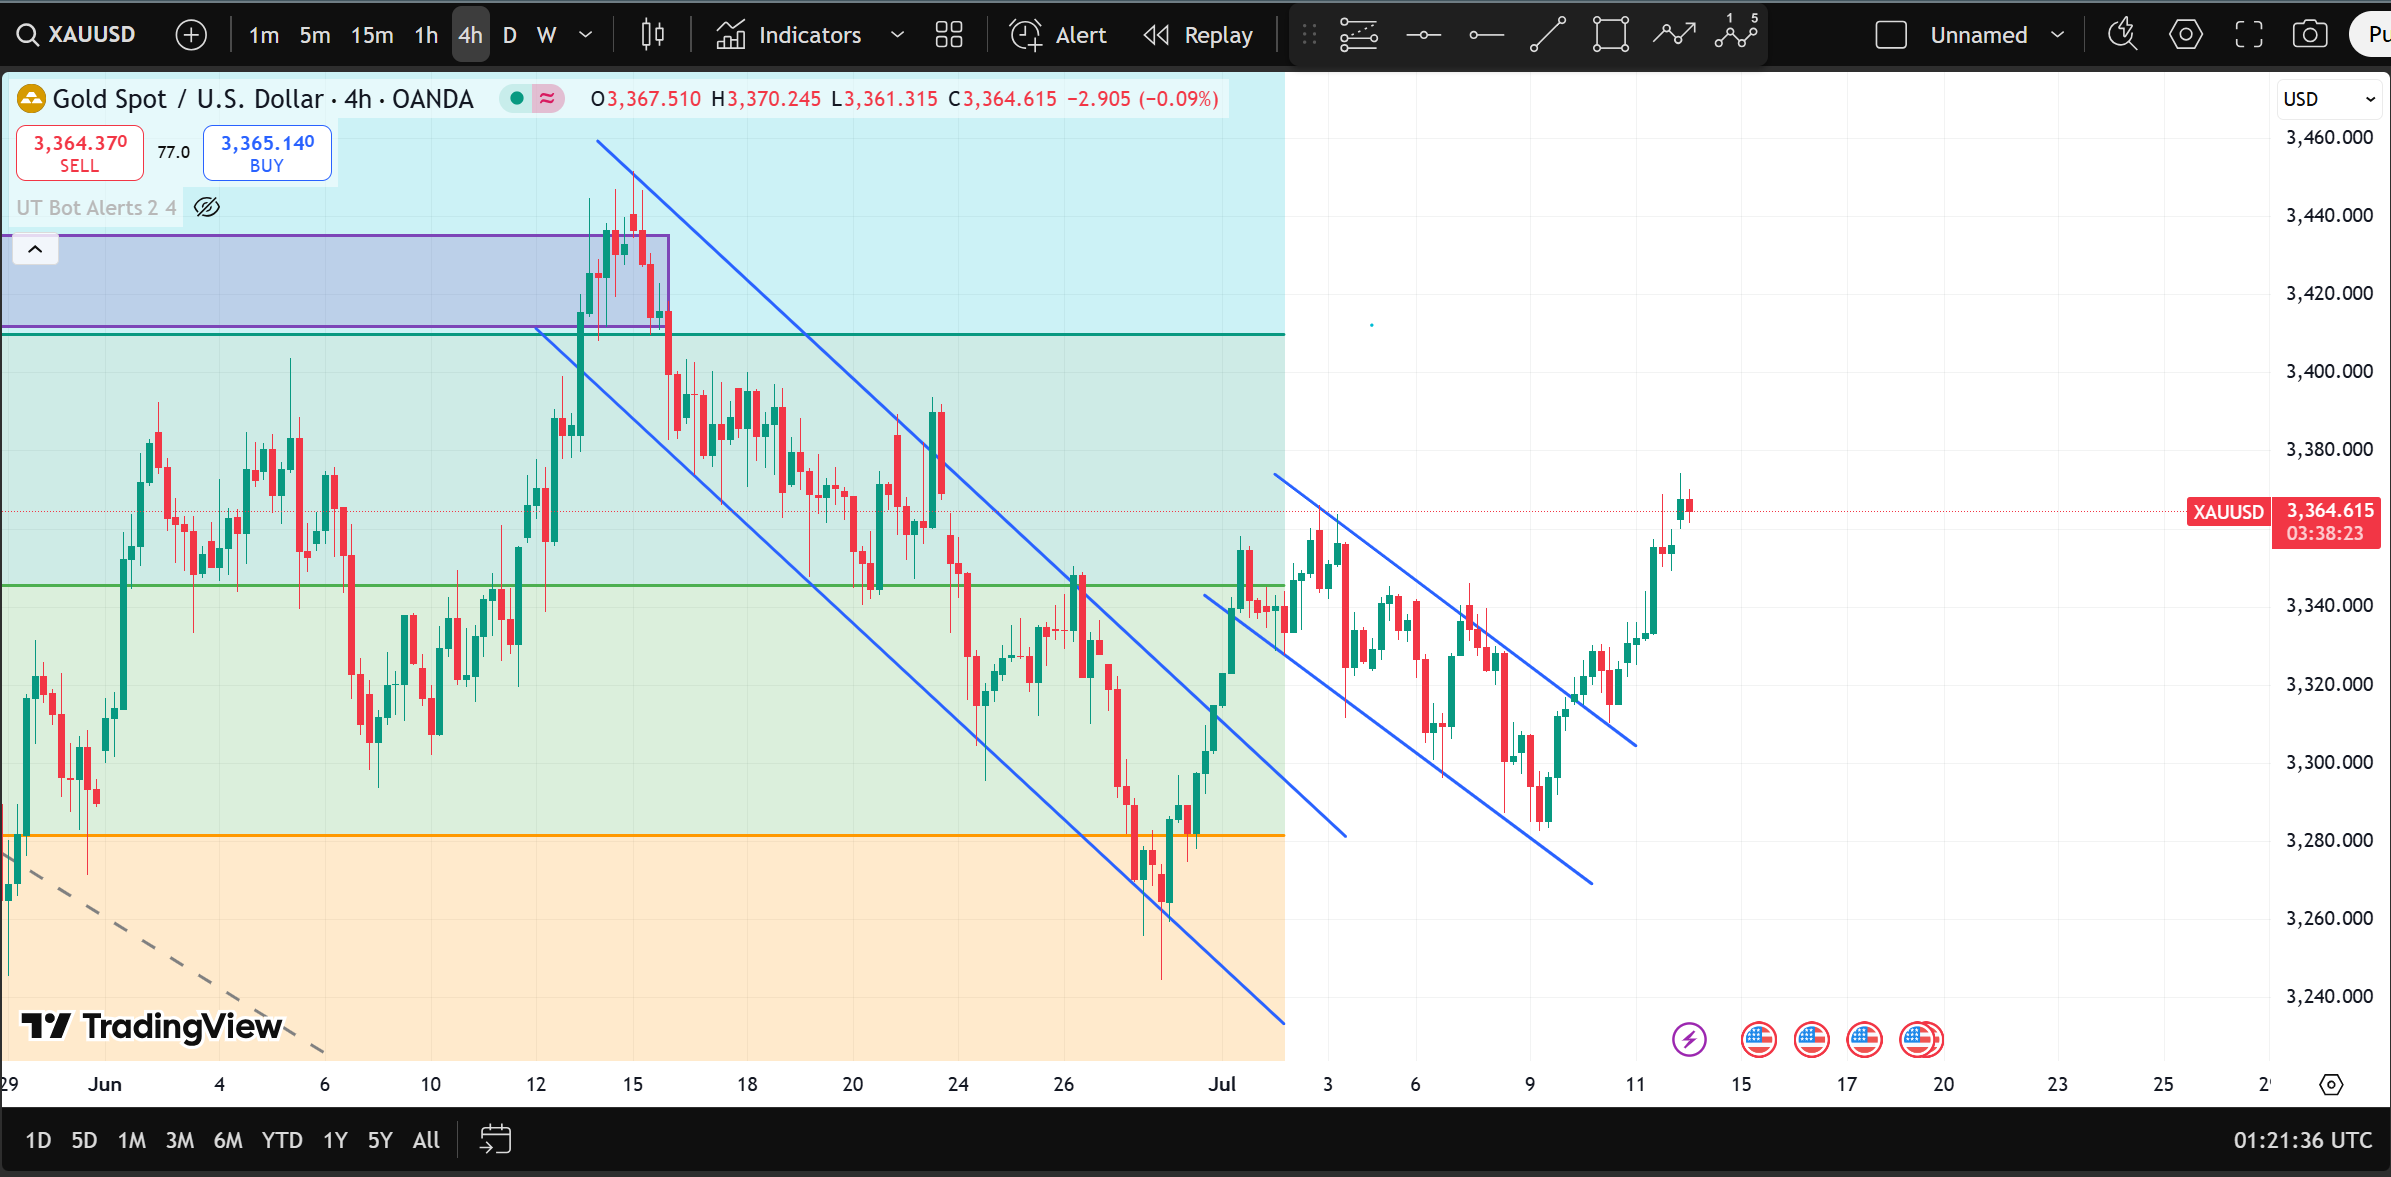
Task: Open the Indicators dialog
Action: pos(788,35)
